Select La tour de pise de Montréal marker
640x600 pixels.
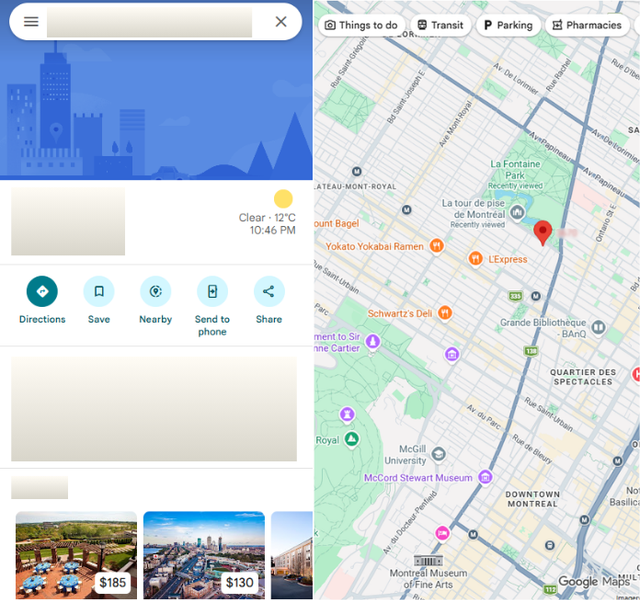pos(517,213)
